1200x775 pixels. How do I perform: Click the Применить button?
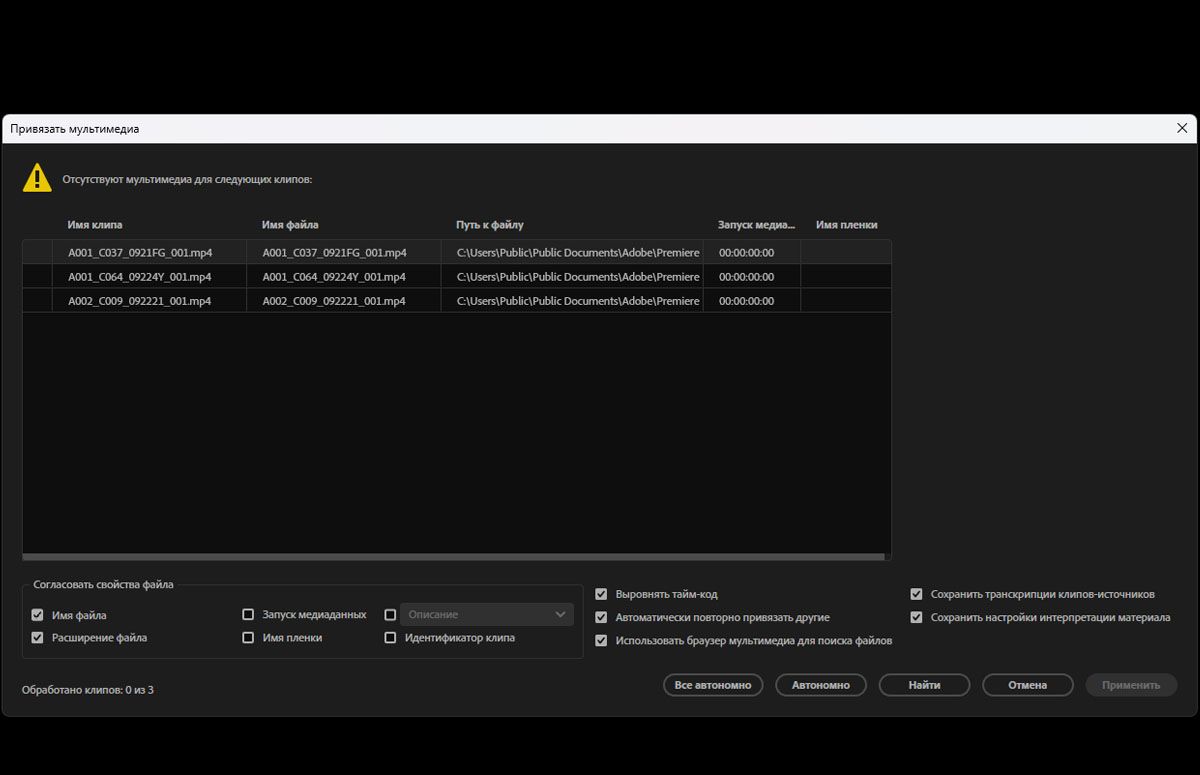pyautogui.click(x=1131, y=685)
